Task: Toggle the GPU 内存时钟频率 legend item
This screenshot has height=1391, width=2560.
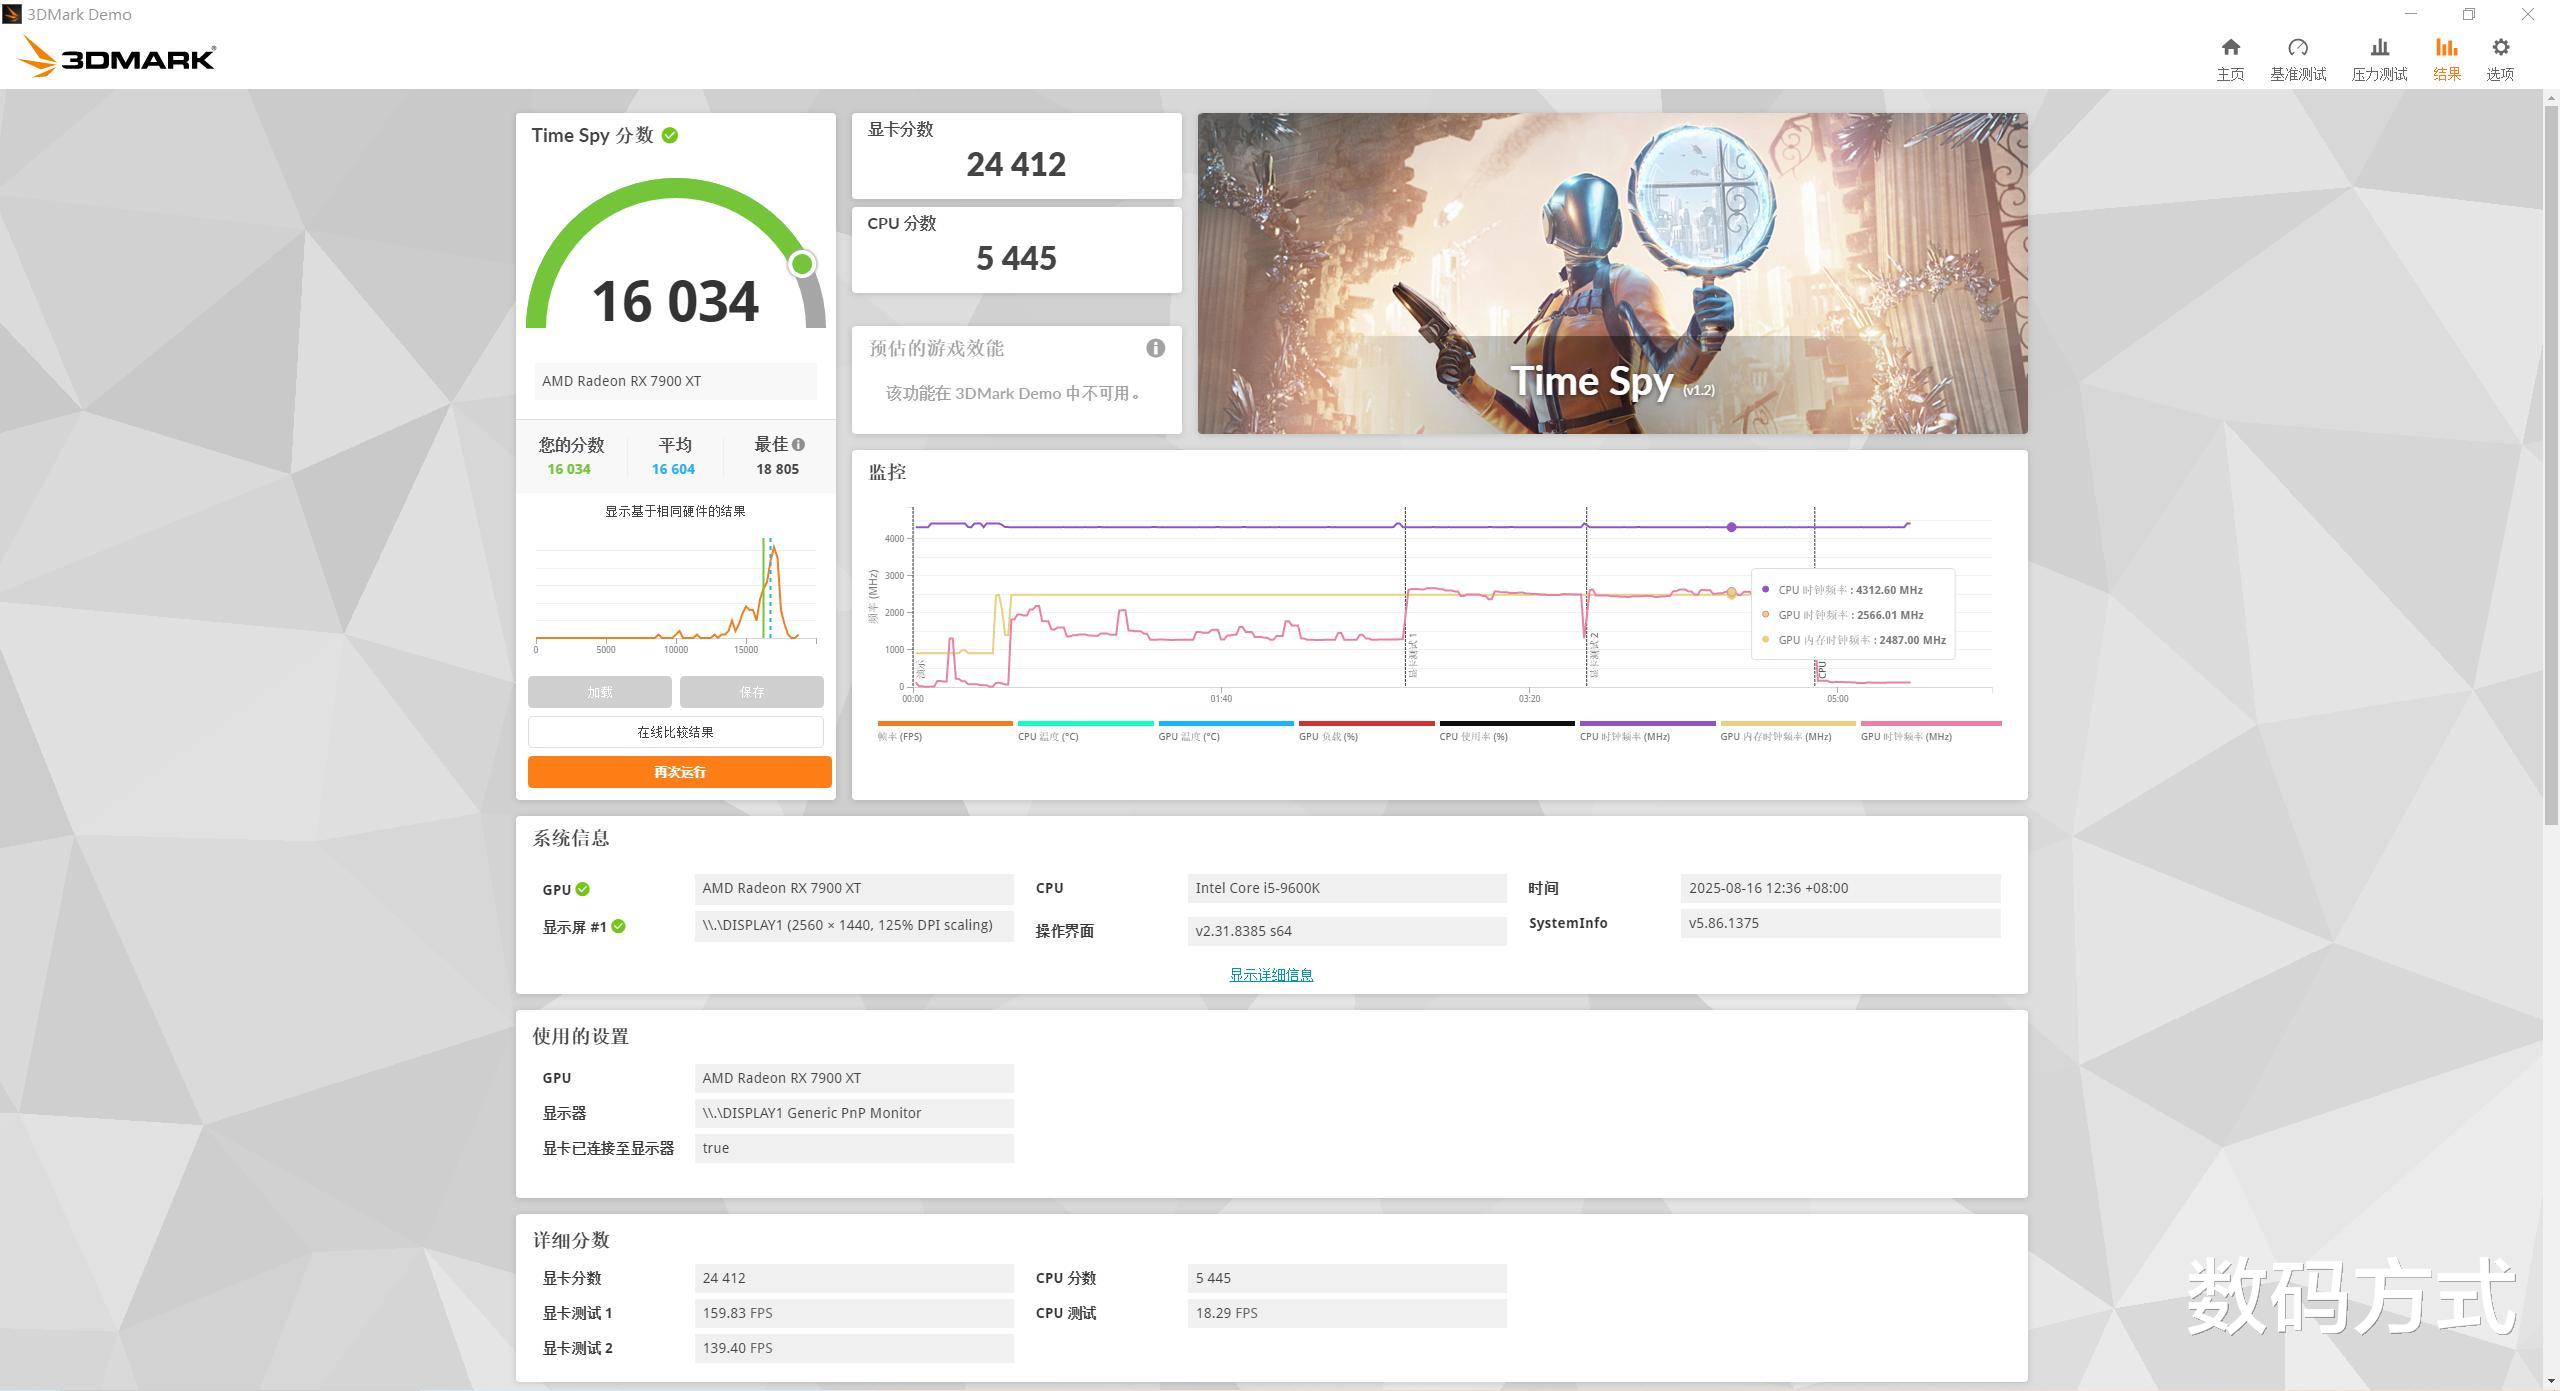Action: pyautogui.click(x=1775, y=737)
